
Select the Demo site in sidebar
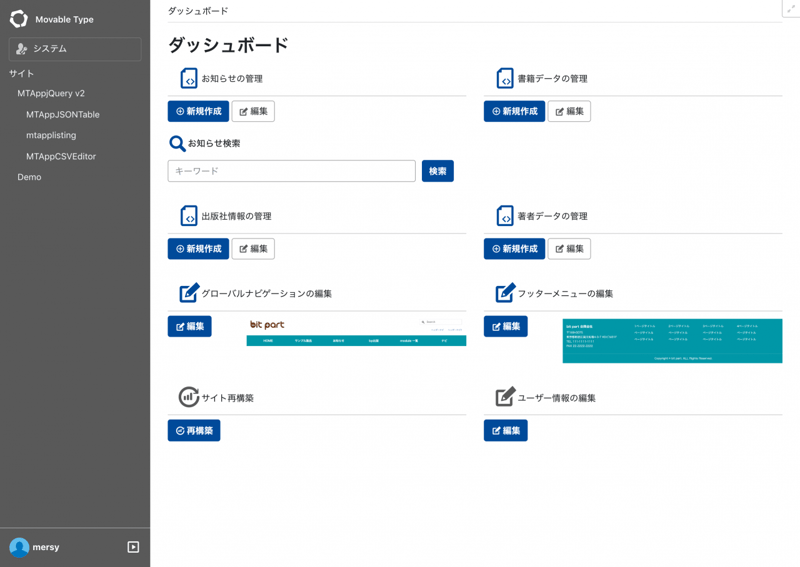click(x=30, y=177)
